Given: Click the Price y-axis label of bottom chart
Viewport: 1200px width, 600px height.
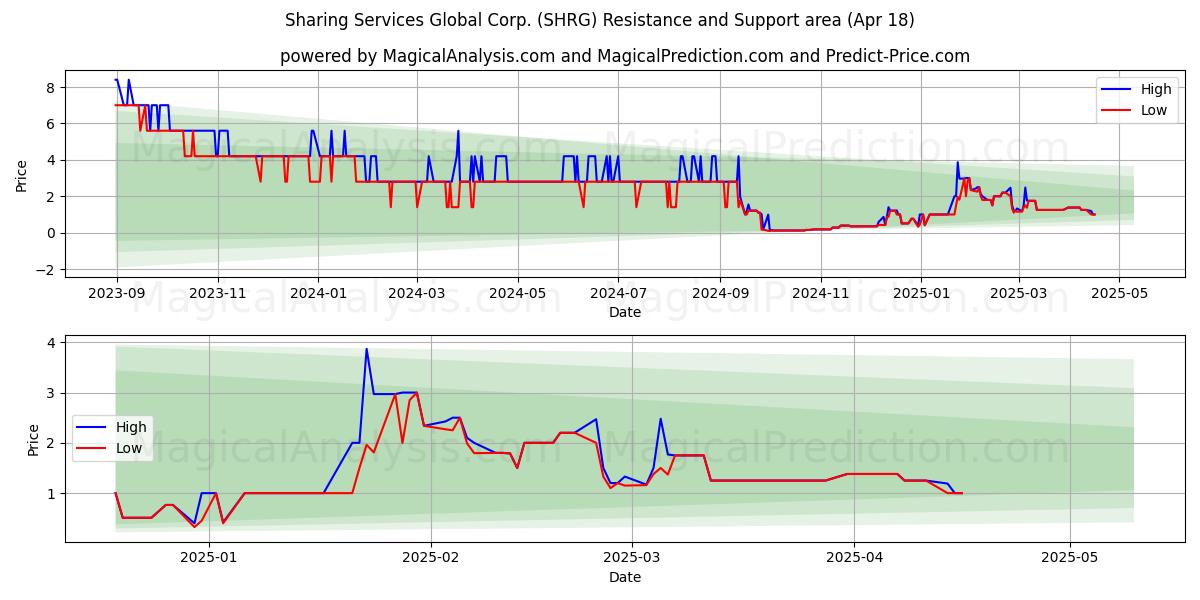Looking at the screenshot, I should (34, 439).
